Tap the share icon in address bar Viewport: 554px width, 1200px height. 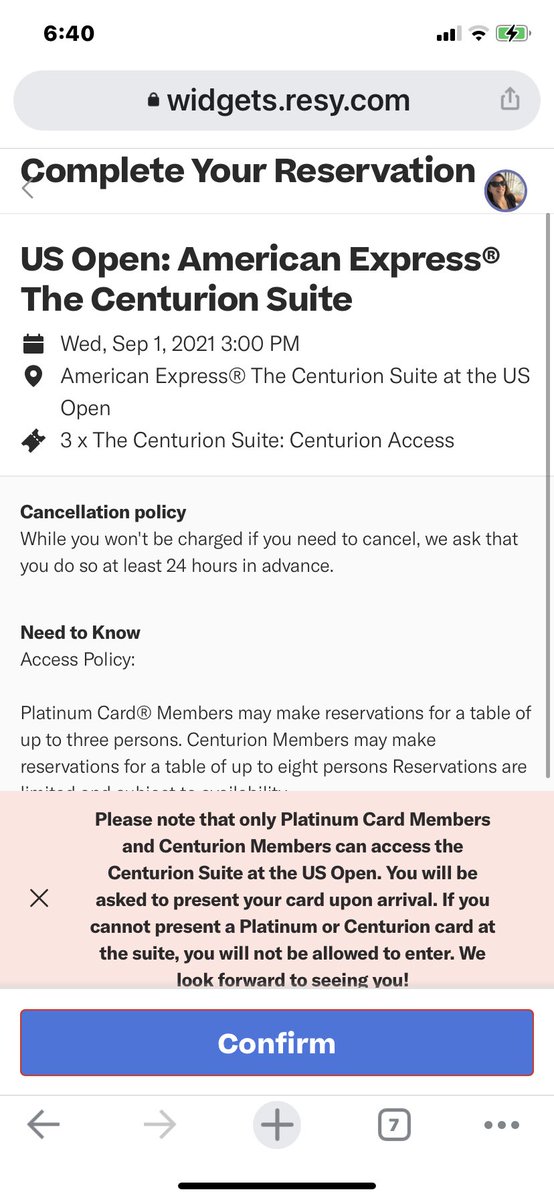coord(510,99)
